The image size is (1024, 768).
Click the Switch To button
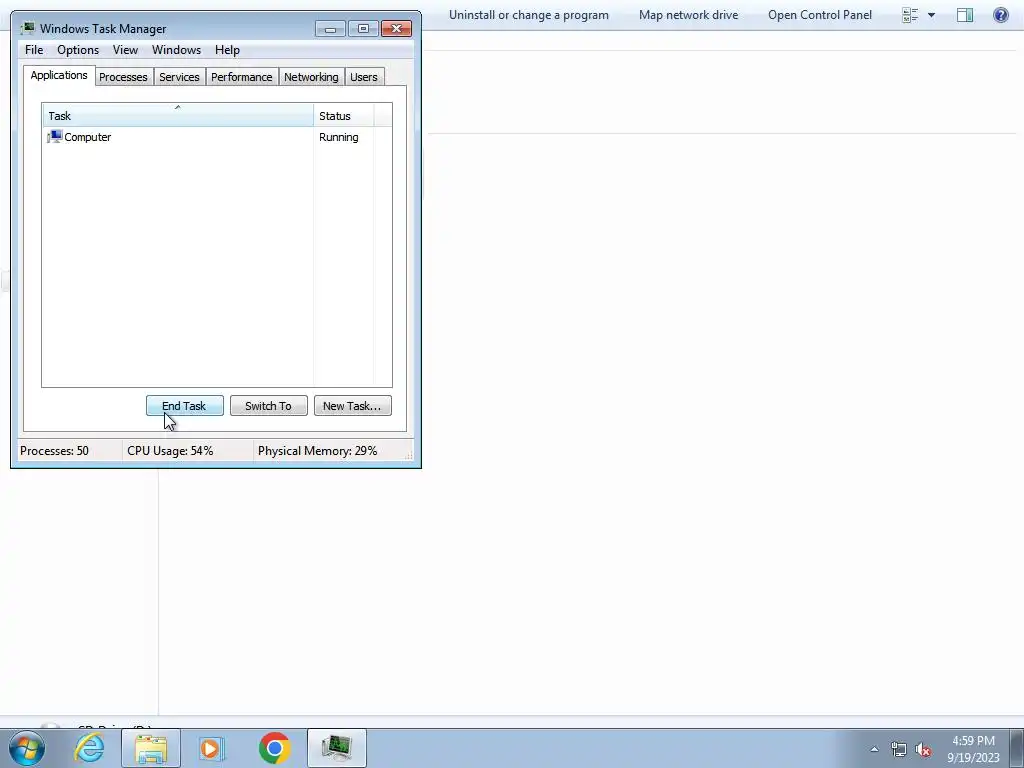pos(268,406)
